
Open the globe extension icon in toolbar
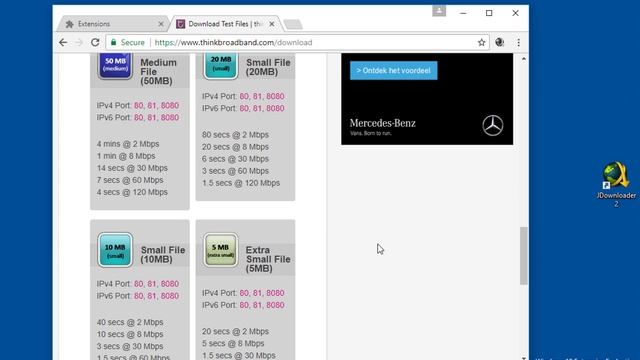500,42
